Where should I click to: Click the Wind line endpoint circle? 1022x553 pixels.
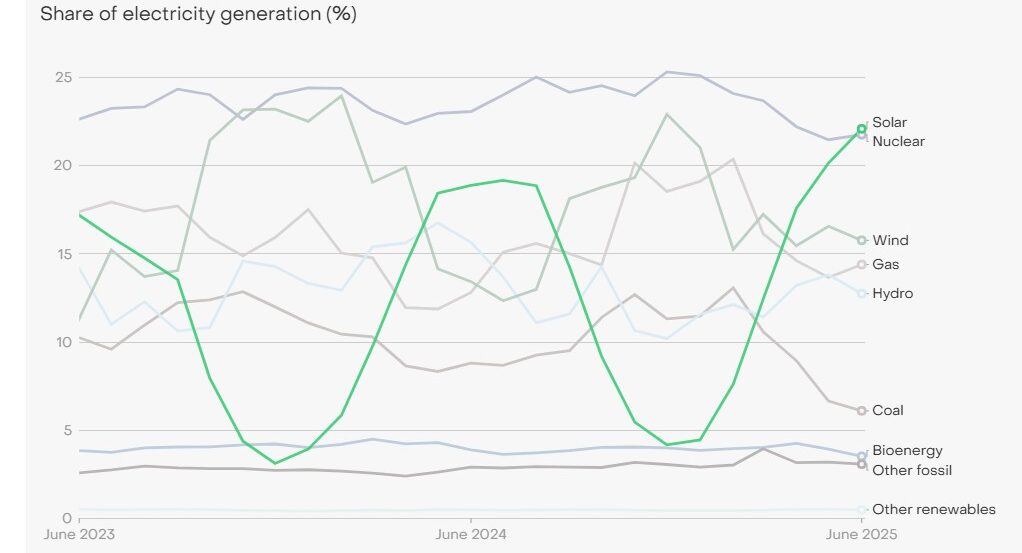862,240
